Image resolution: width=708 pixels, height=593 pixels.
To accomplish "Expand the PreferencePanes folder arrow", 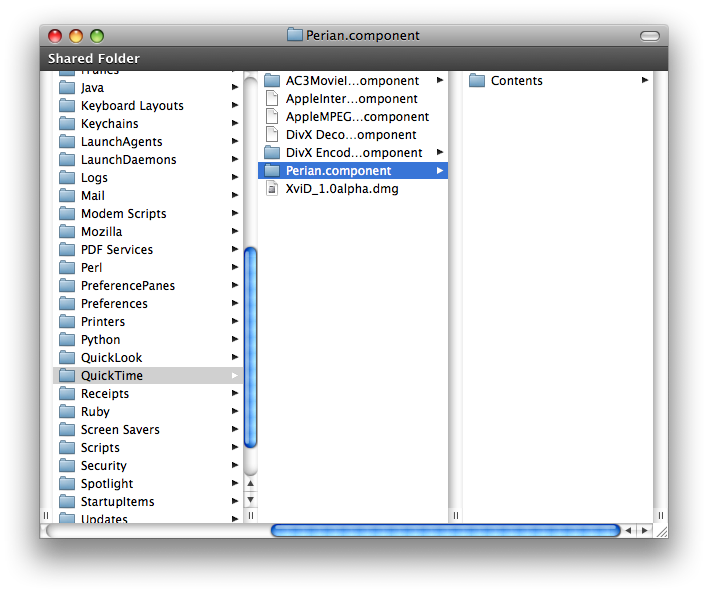I will click(x=235, y=286).
